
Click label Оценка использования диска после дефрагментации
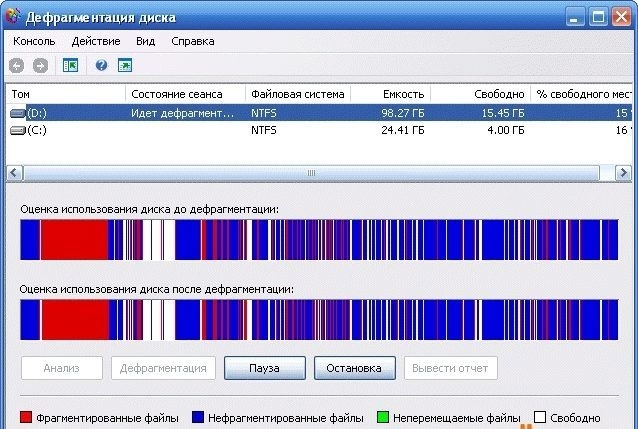[157, 289]
